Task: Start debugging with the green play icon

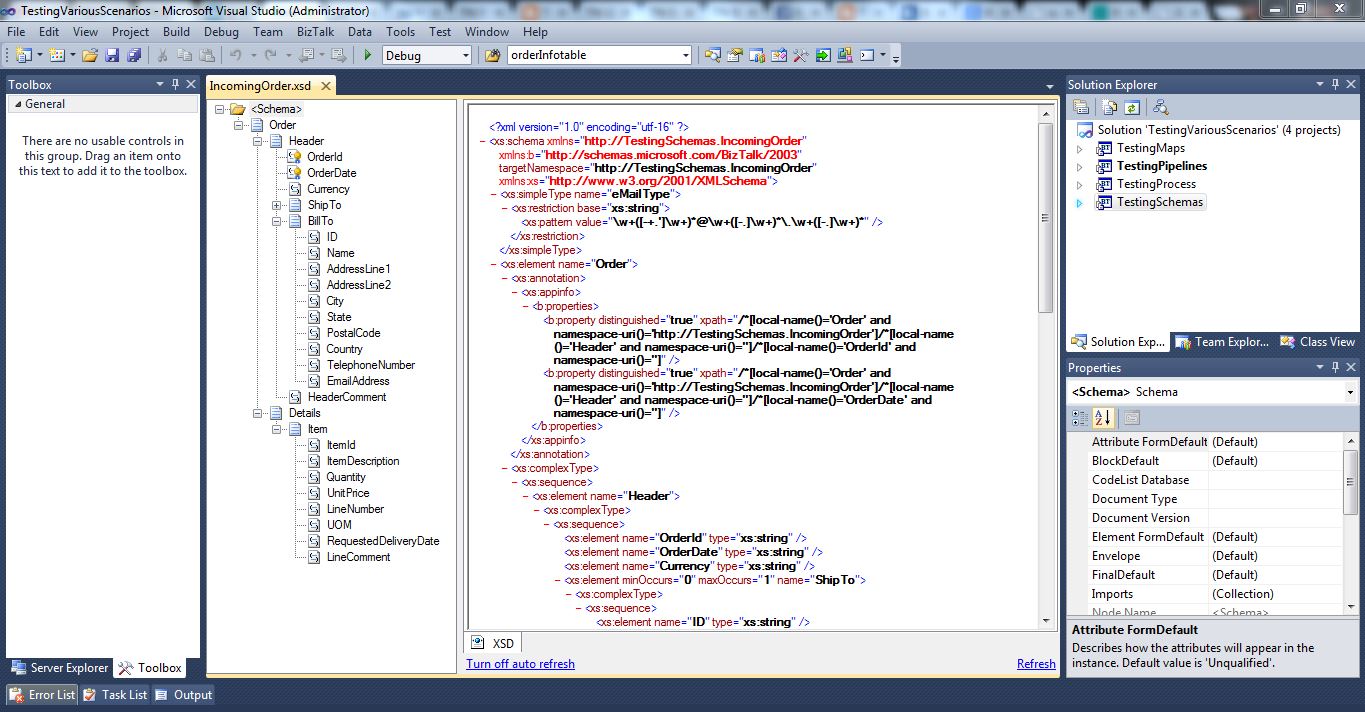Action: 368,55
